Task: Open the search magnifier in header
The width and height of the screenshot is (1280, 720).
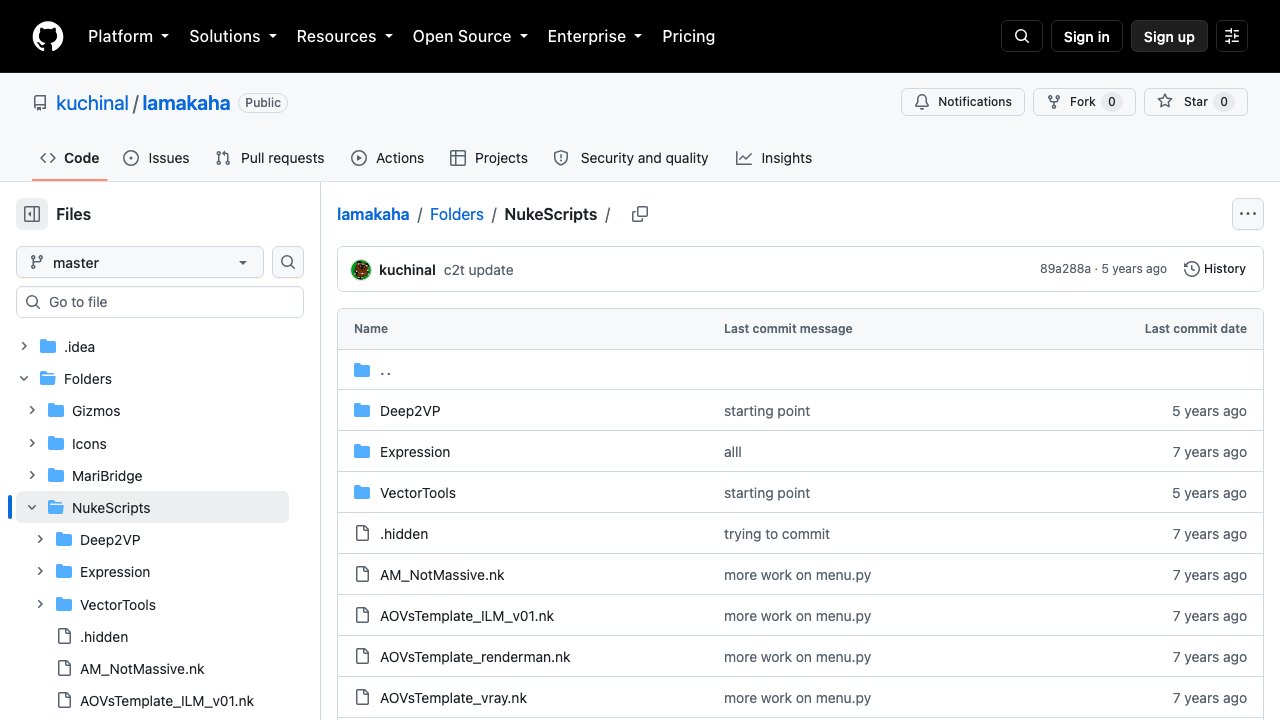Action: (1022, 37)
